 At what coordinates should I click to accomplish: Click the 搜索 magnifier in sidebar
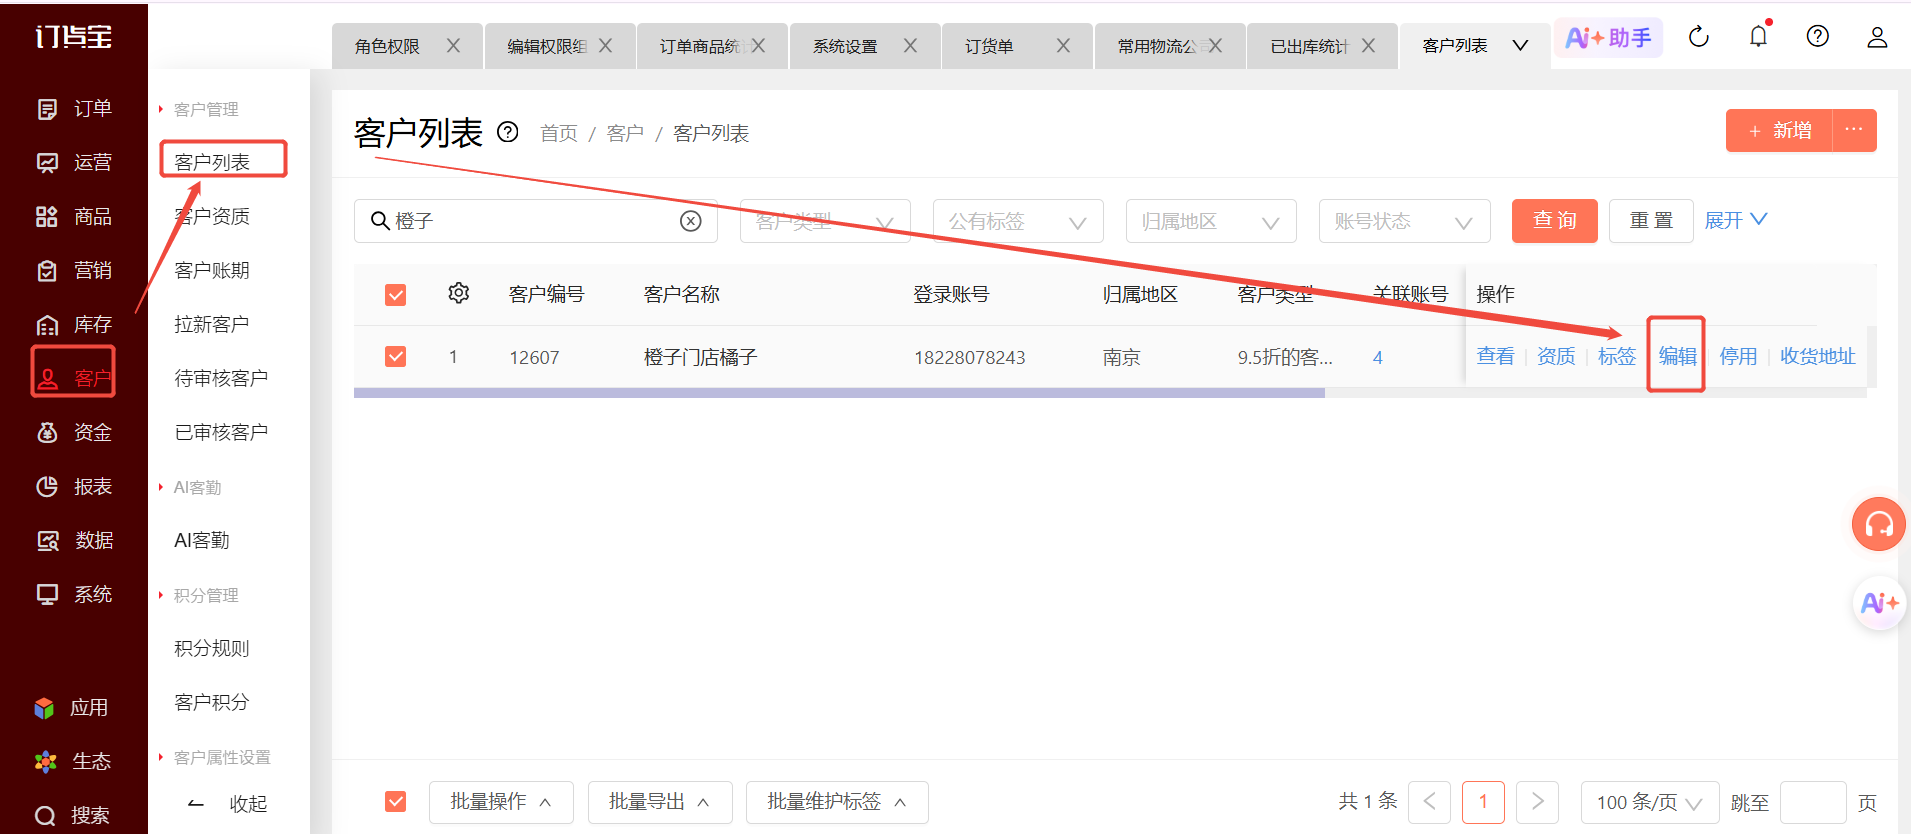[45, 816]
